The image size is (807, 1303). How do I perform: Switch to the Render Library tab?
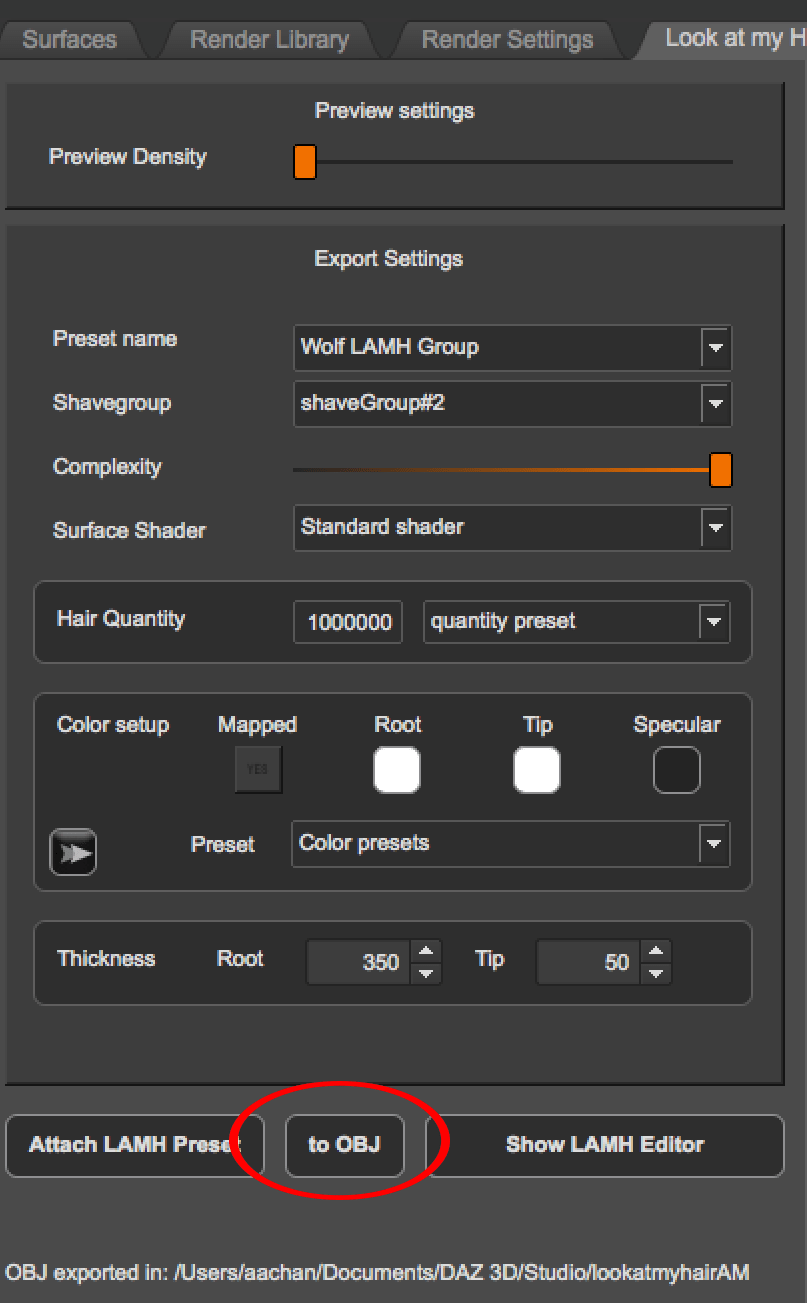pos(269,40)
